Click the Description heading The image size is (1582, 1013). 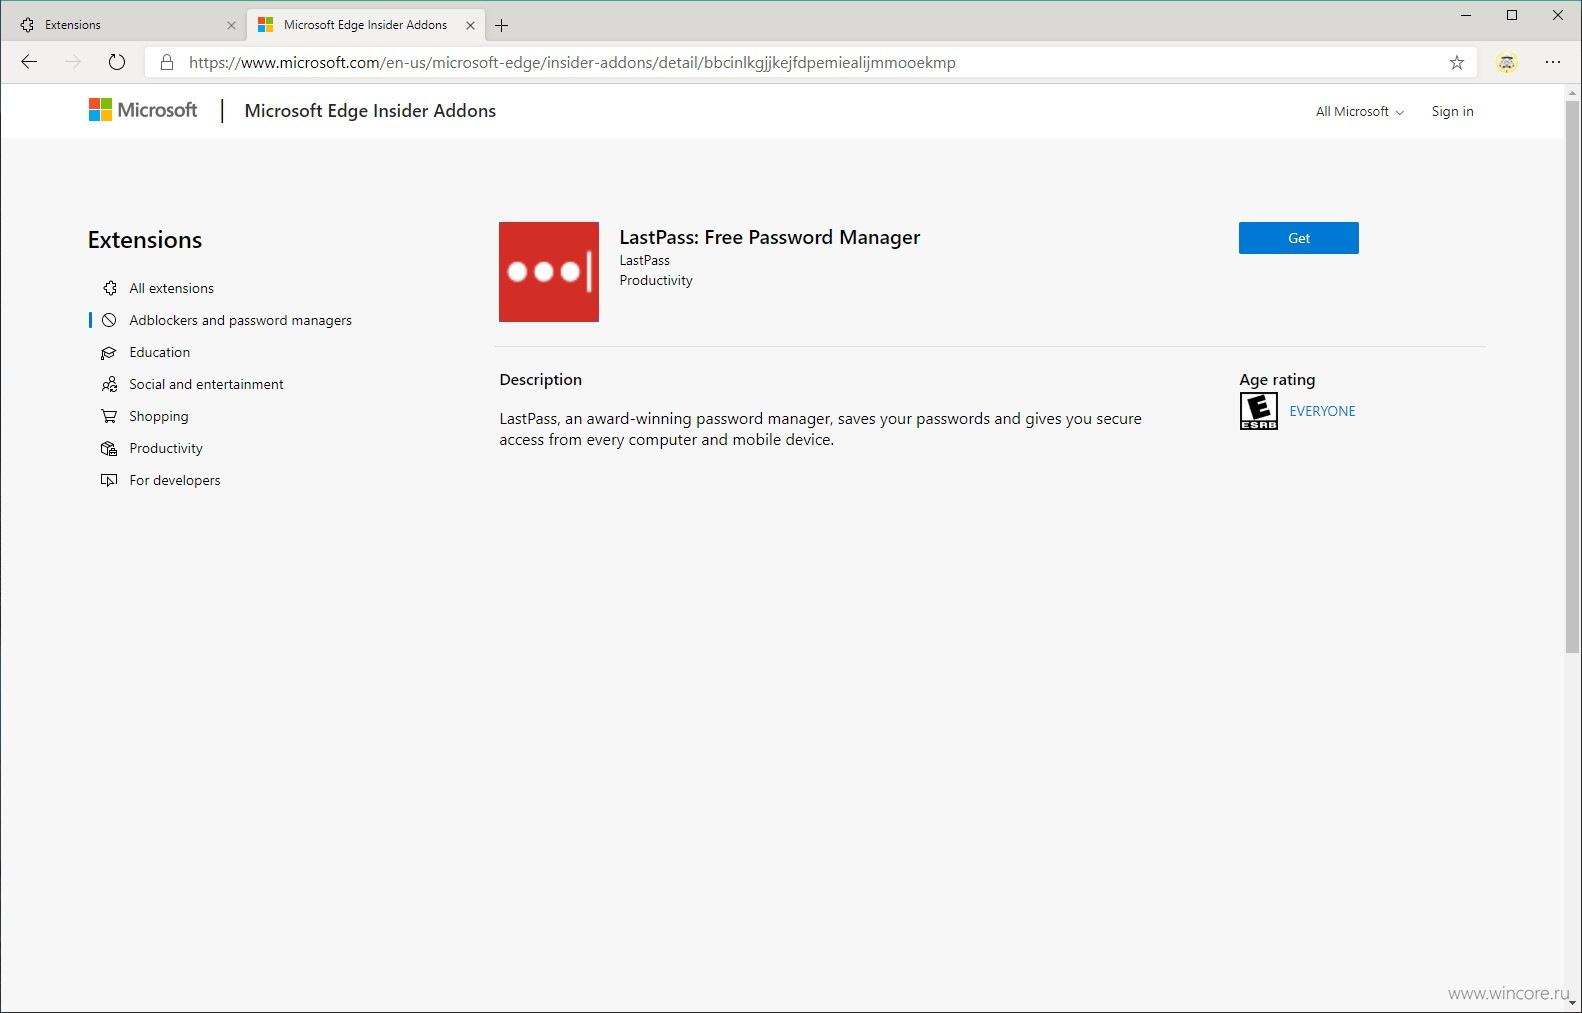540,380
